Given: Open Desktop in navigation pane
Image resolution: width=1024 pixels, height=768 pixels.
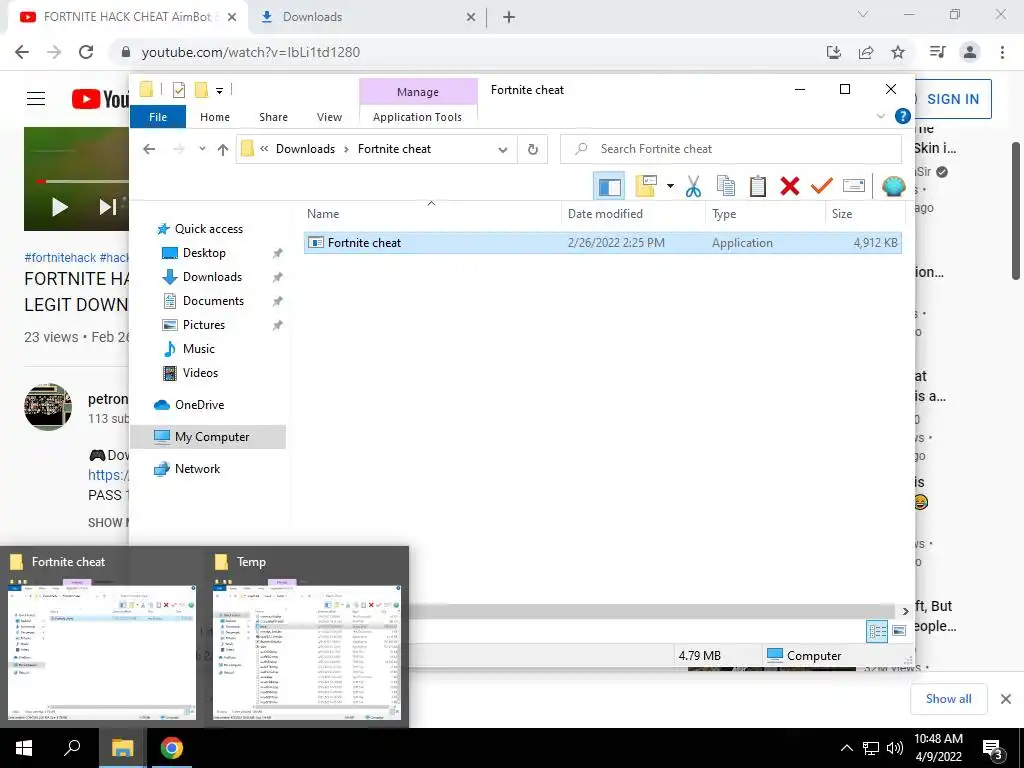Looking at the screenshot, I should click(x=204, y=253).
